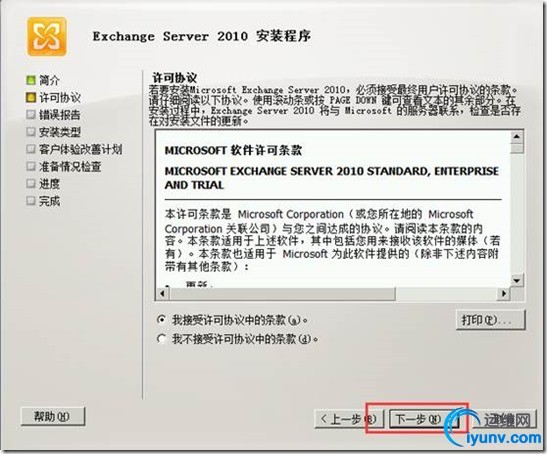This screenshot has height=454, width=547.
Task: Click the 完成 step square icon
Action: (31, 201)
